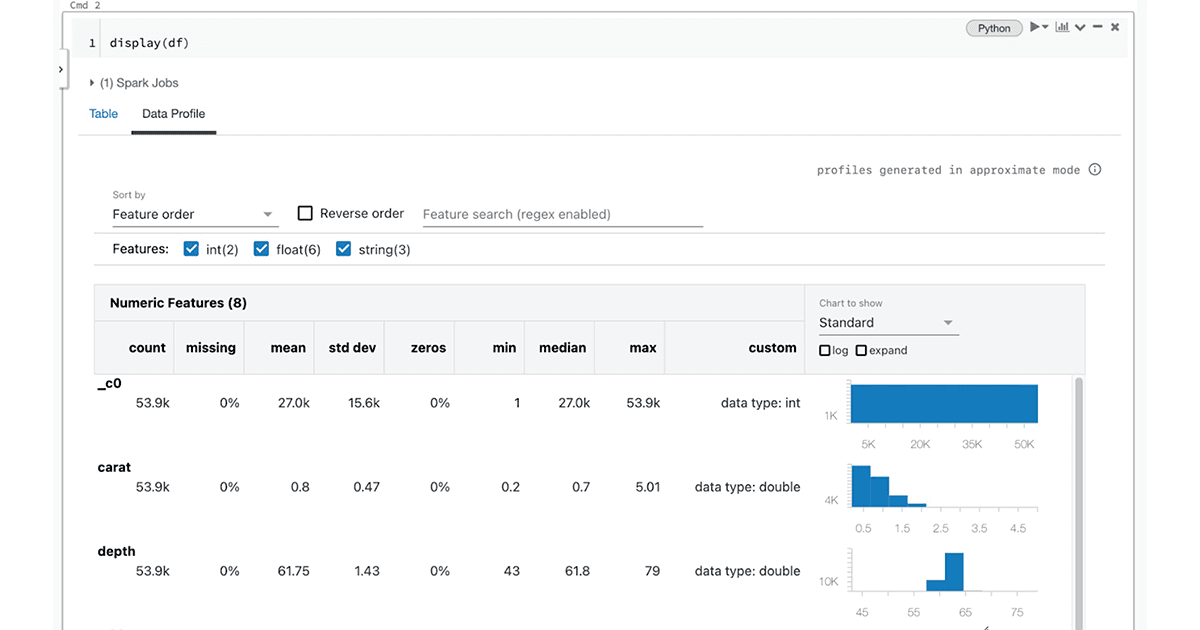
Task: Open the Chart to show Standard dropdown
Action: (x=887, y=323)
